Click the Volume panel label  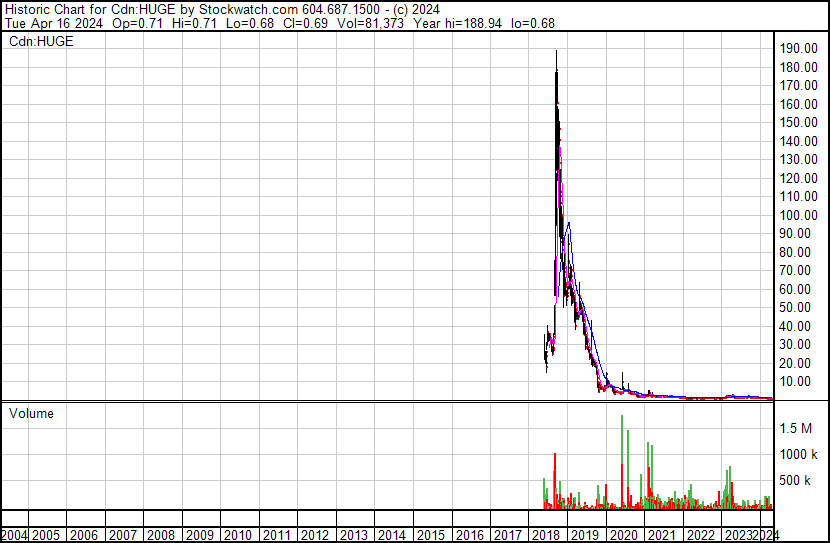[x=31, y=413]
